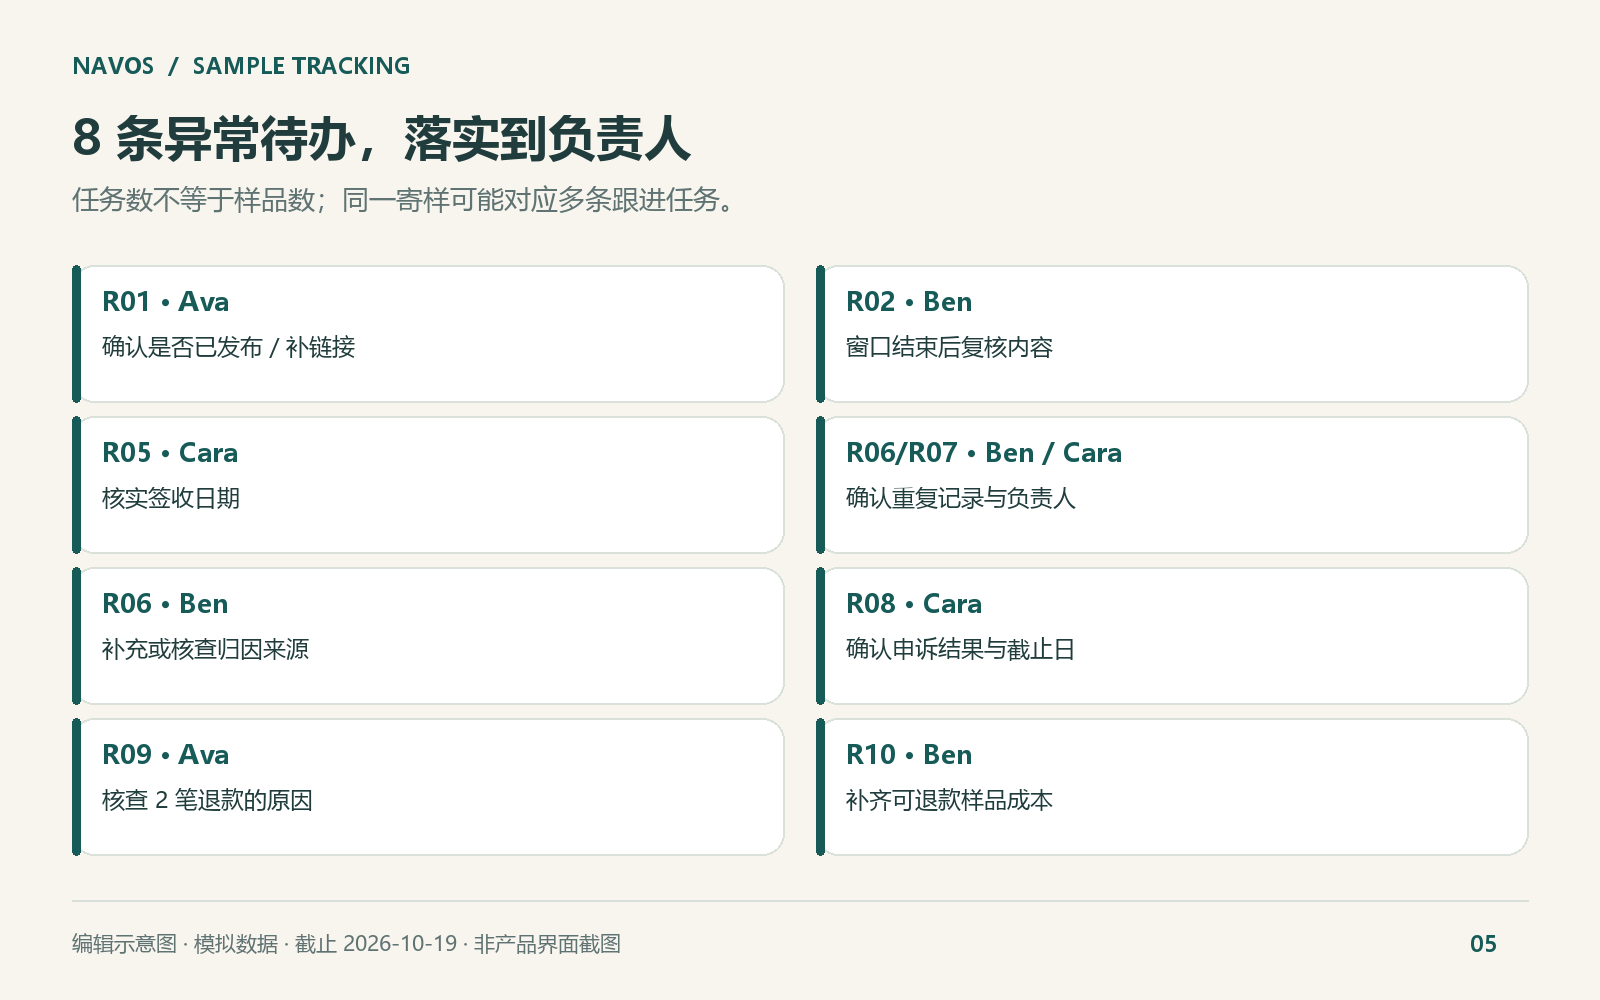The image size is (1600, 1000).
Task: Click the text 核查 2 笔退款的原因
Action: click(208, 800)
